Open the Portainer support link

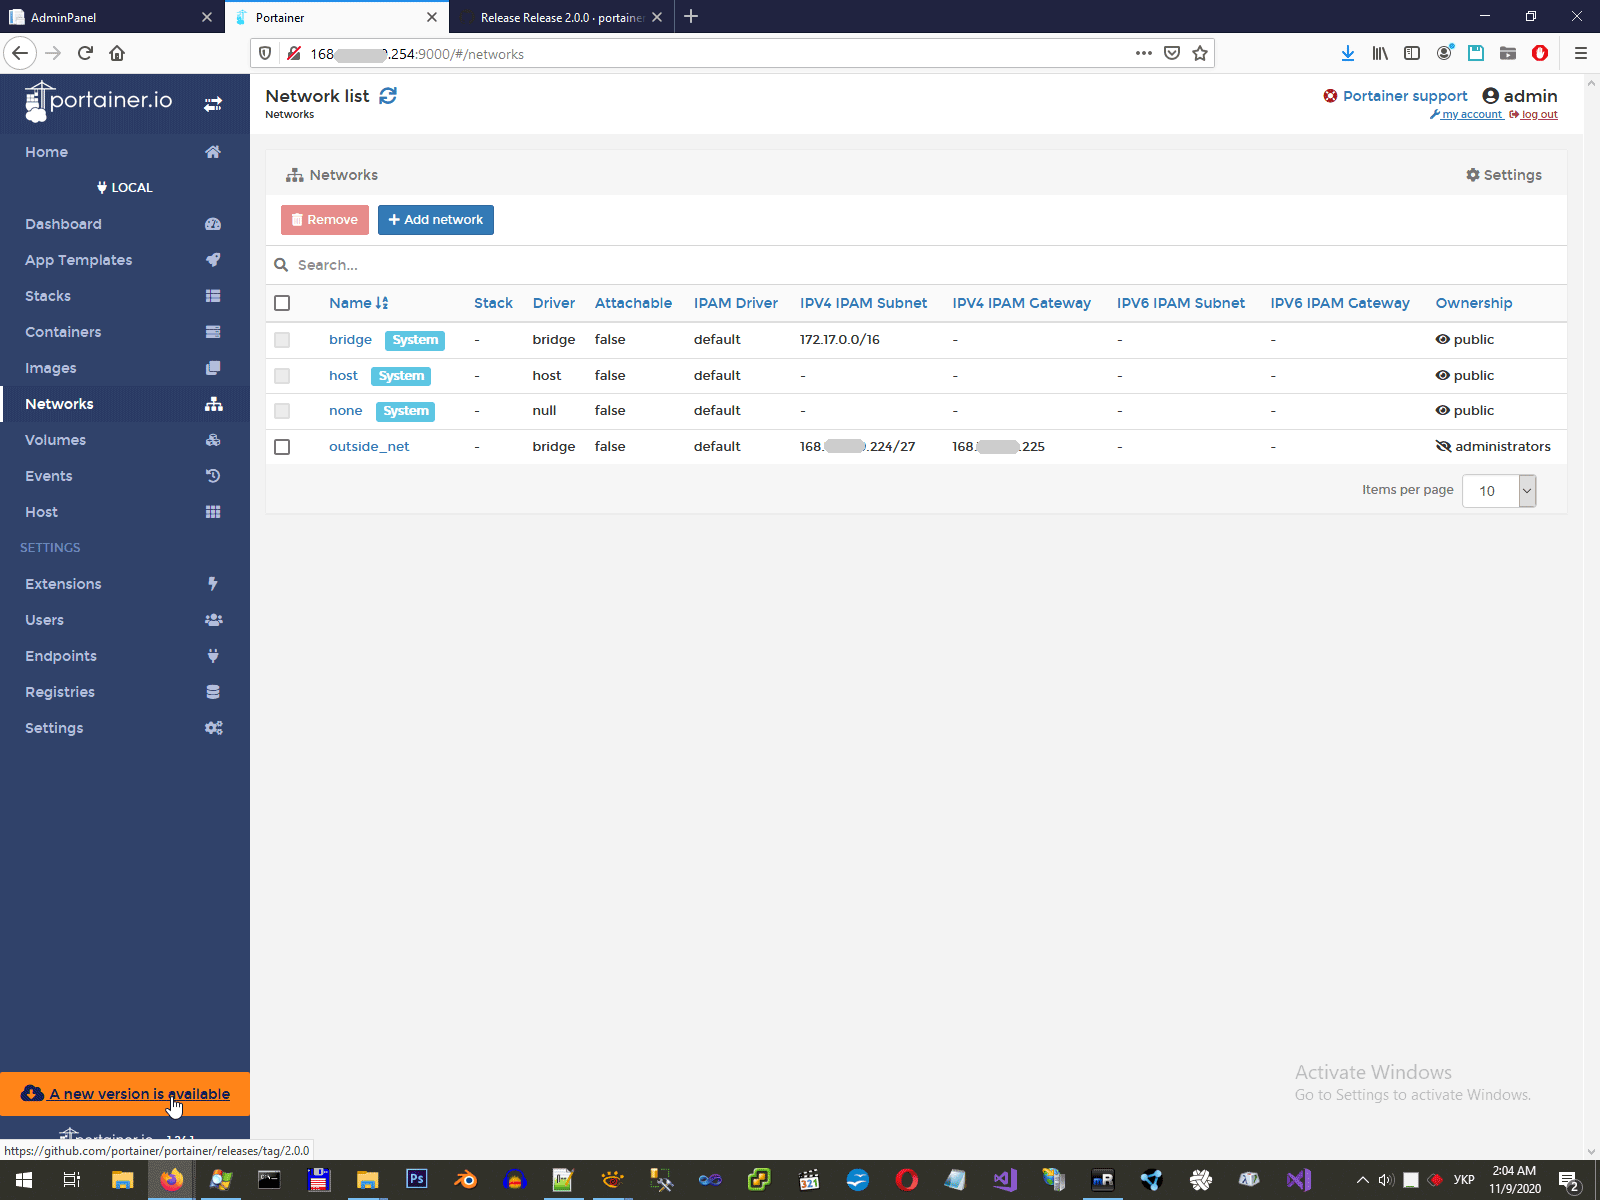pos(1395,96)
